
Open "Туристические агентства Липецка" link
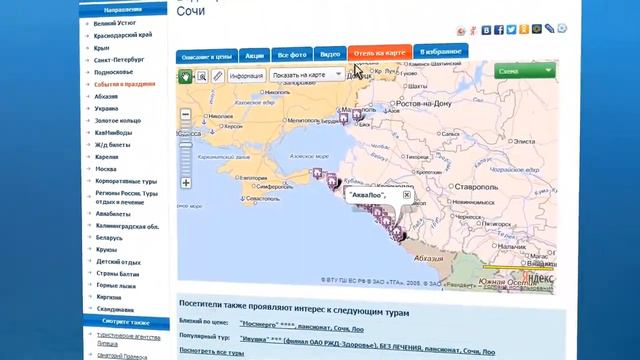[129, 340]
